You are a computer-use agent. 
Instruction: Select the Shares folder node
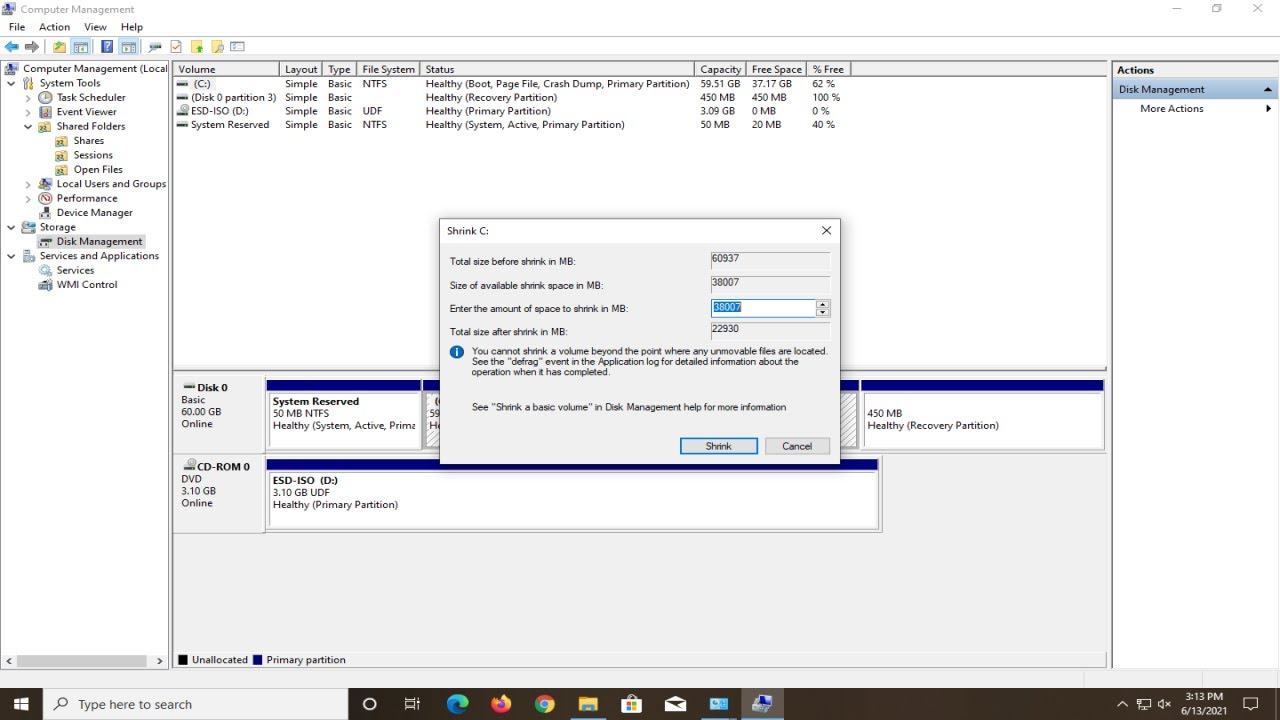pyautogui.click(x=88, y=141)
